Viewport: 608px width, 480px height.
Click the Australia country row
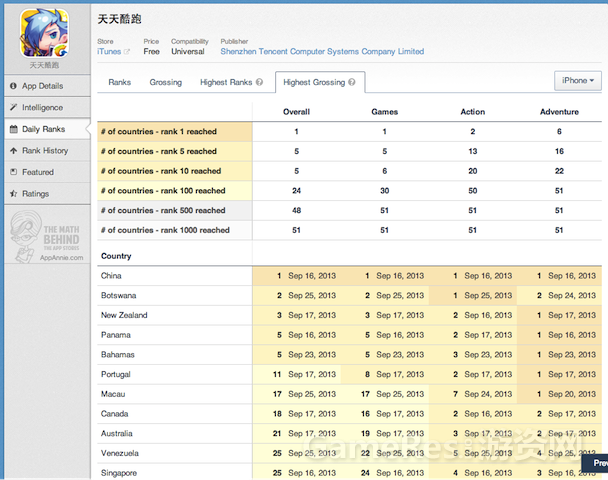point(349,434)
